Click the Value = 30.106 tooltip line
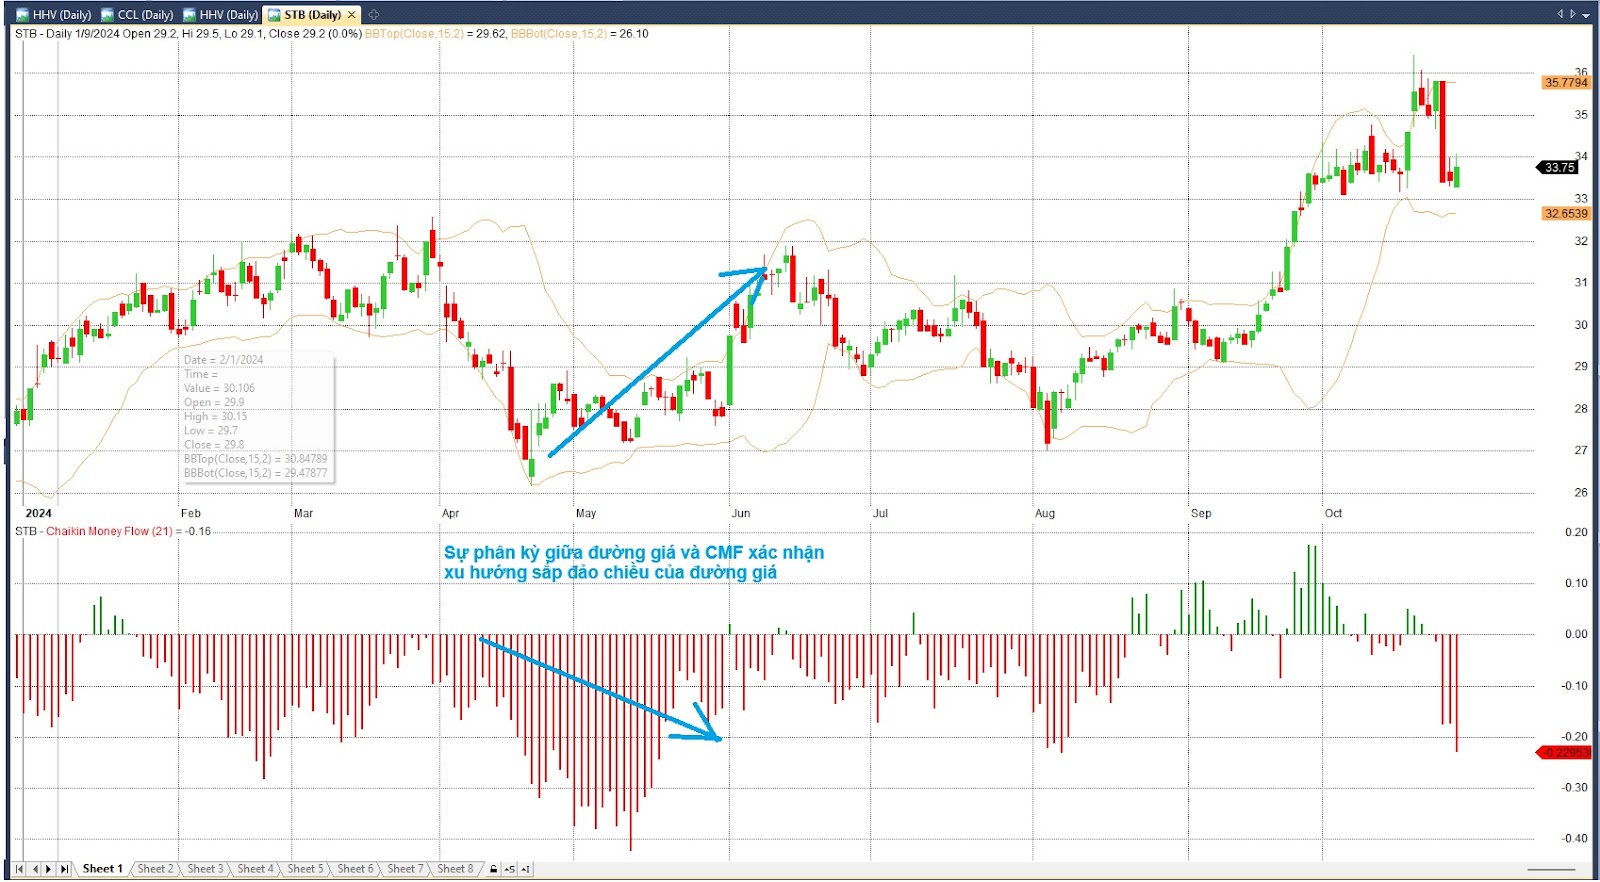The width and height of the screenshot is (1600, 882). pyautogui.click(x=219, y=388)
